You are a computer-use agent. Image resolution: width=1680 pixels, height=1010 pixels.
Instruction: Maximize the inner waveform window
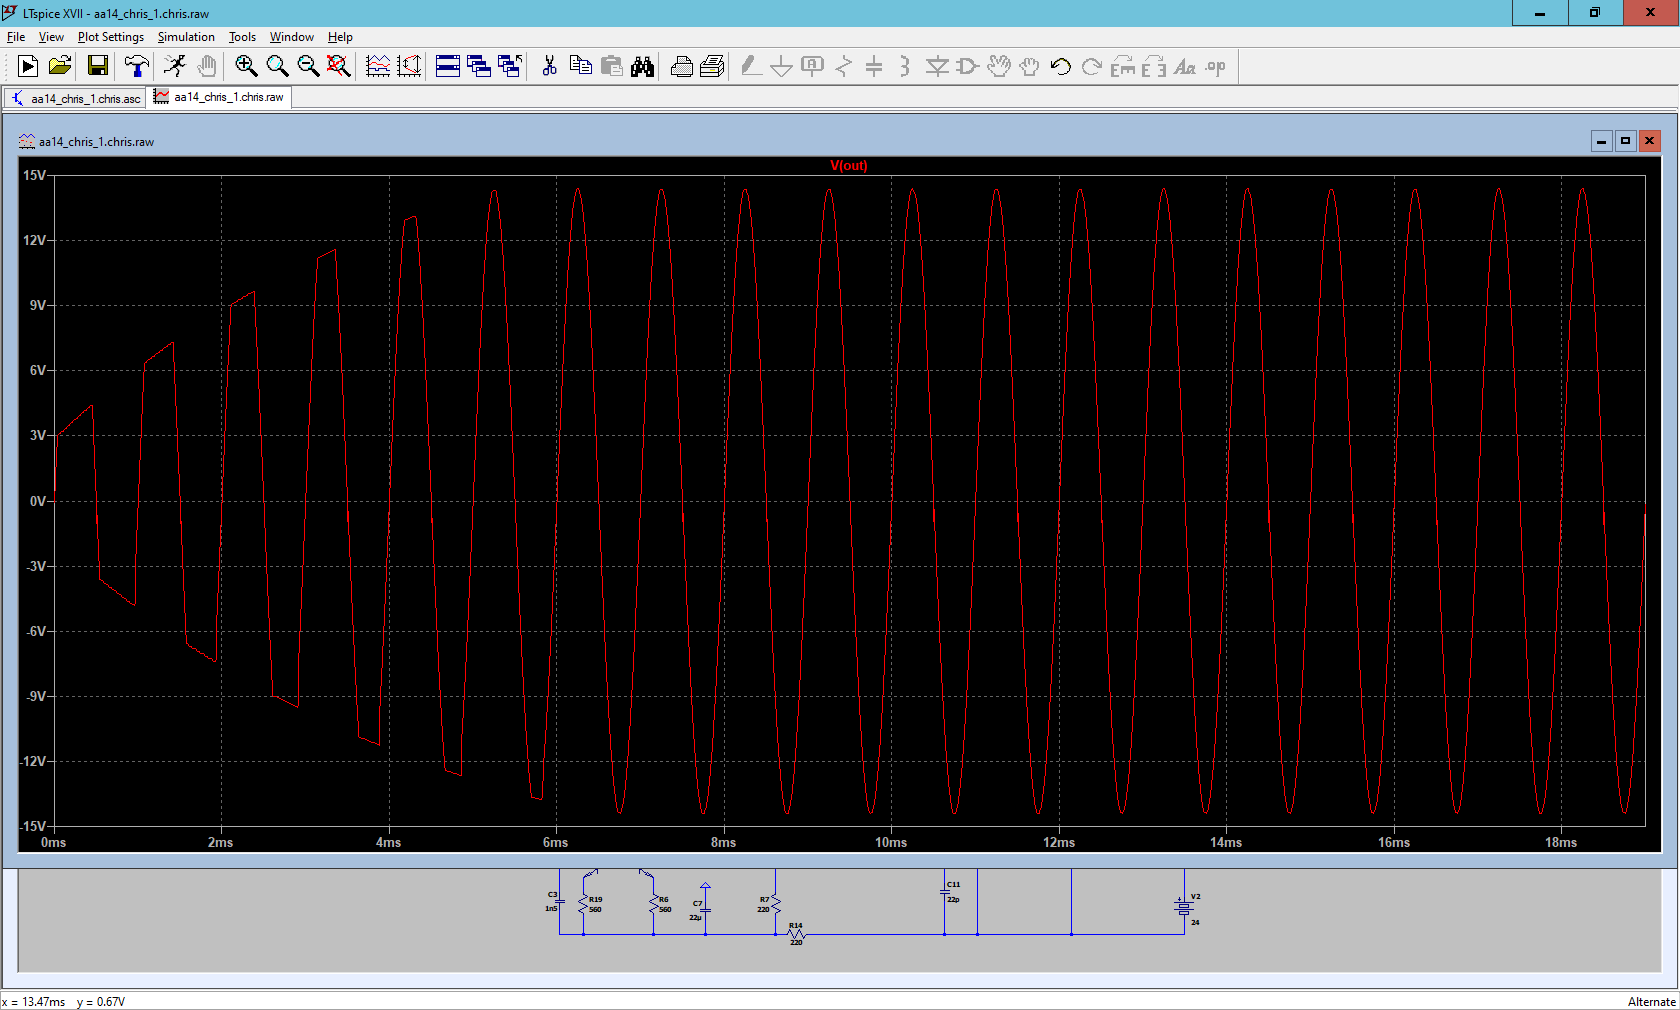point(1625,141)
